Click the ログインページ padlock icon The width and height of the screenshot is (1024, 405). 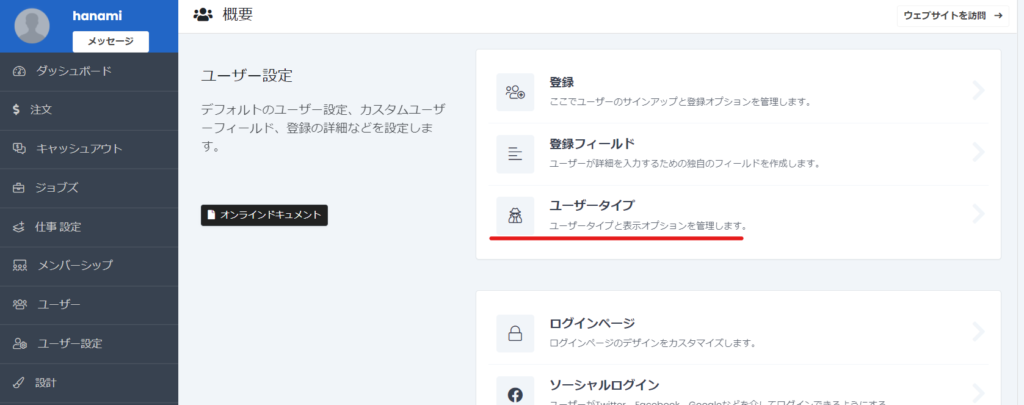point(515,332)
